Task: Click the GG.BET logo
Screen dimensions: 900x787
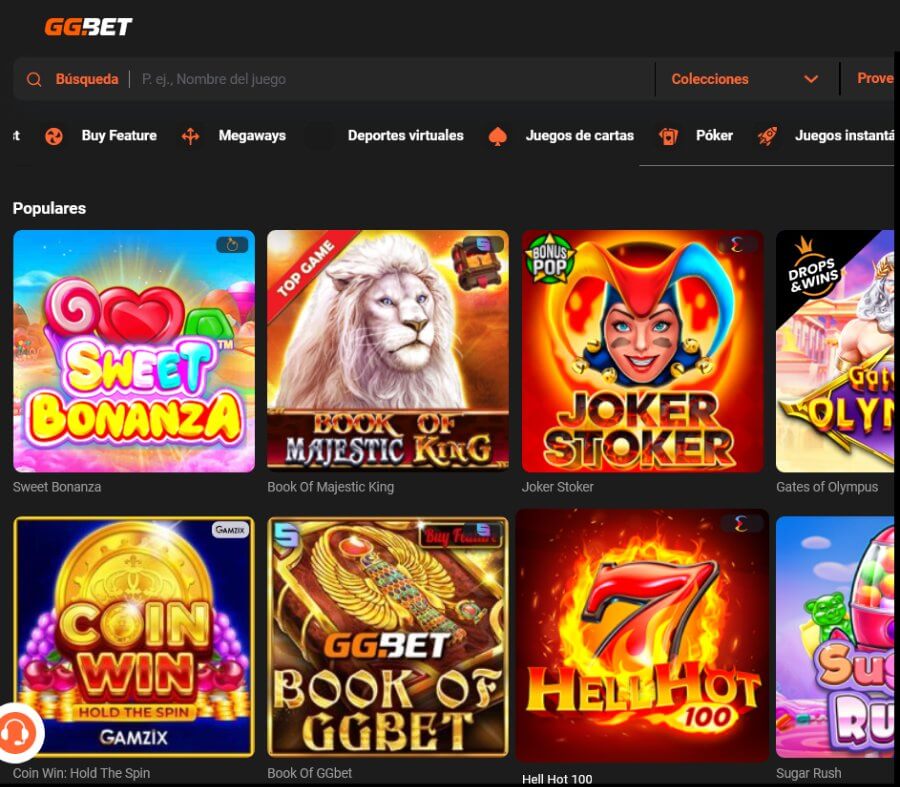Action: pyautogui.click(x=88, y=26)
